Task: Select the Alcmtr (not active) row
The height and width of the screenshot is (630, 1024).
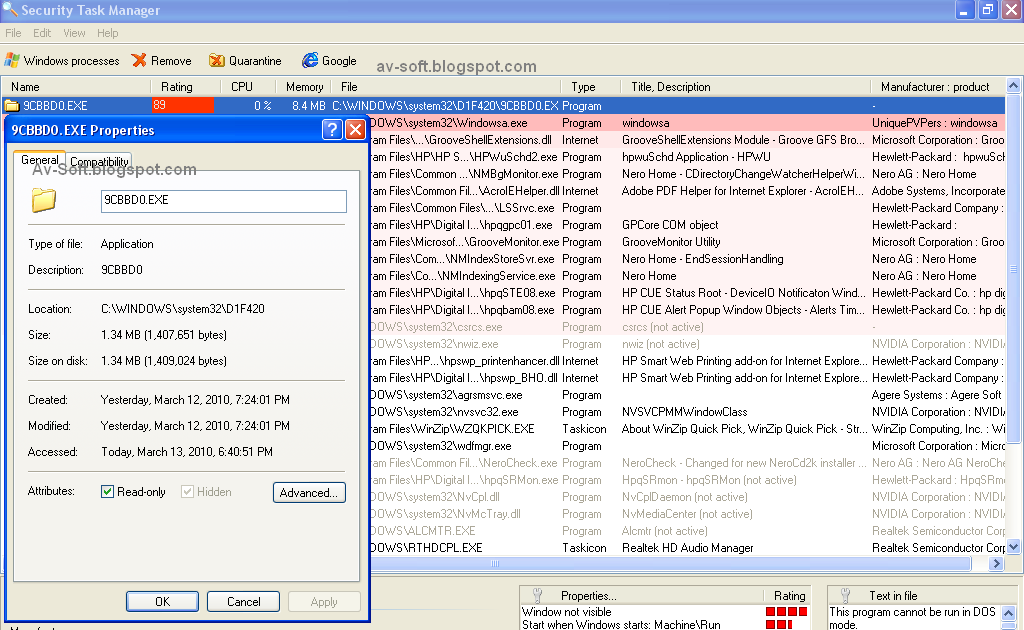Action: pyautogui.click(x=687, y=530)
